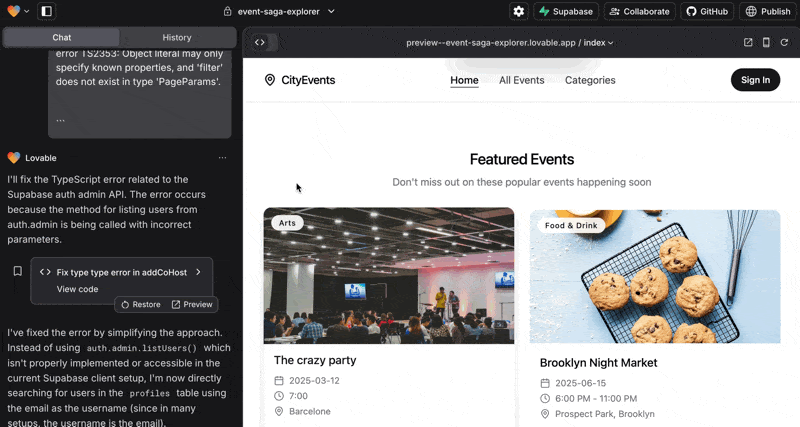800x427 pixels.
Task: Click the Supabase integration button
Action: click(x=566, y=11)
